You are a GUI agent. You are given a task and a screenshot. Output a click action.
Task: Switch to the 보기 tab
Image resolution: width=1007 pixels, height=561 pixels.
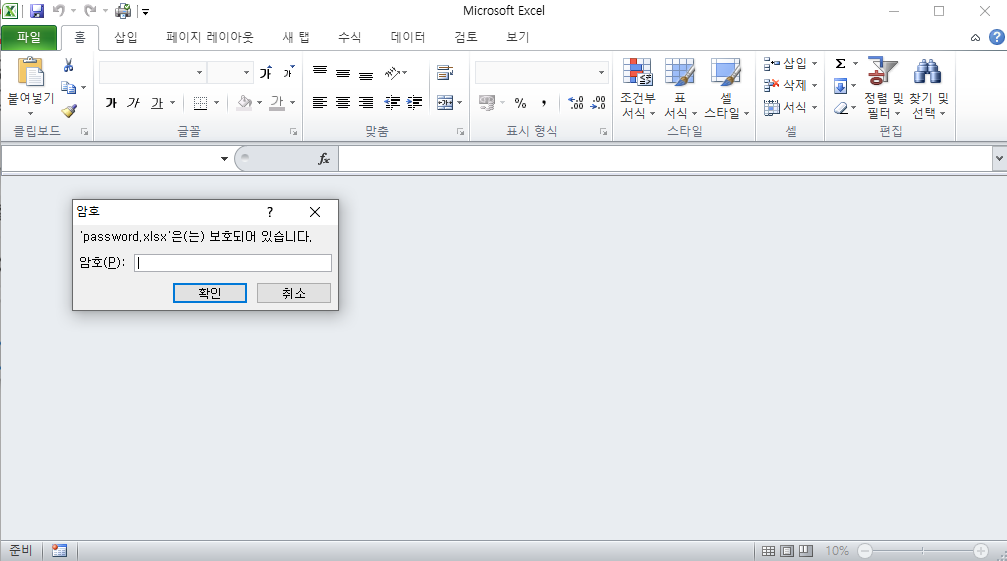coord(518,37)
